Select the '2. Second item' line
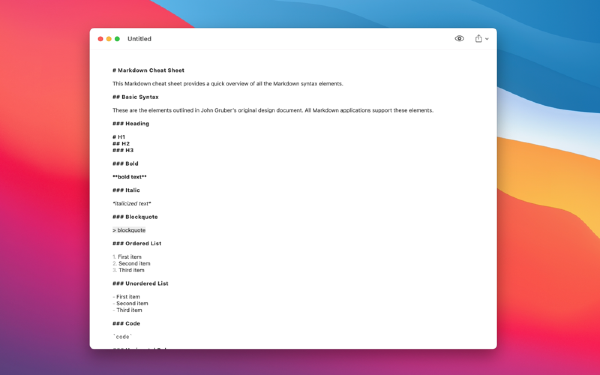Screen dimensions: 600x375 [x=131, y=264]
